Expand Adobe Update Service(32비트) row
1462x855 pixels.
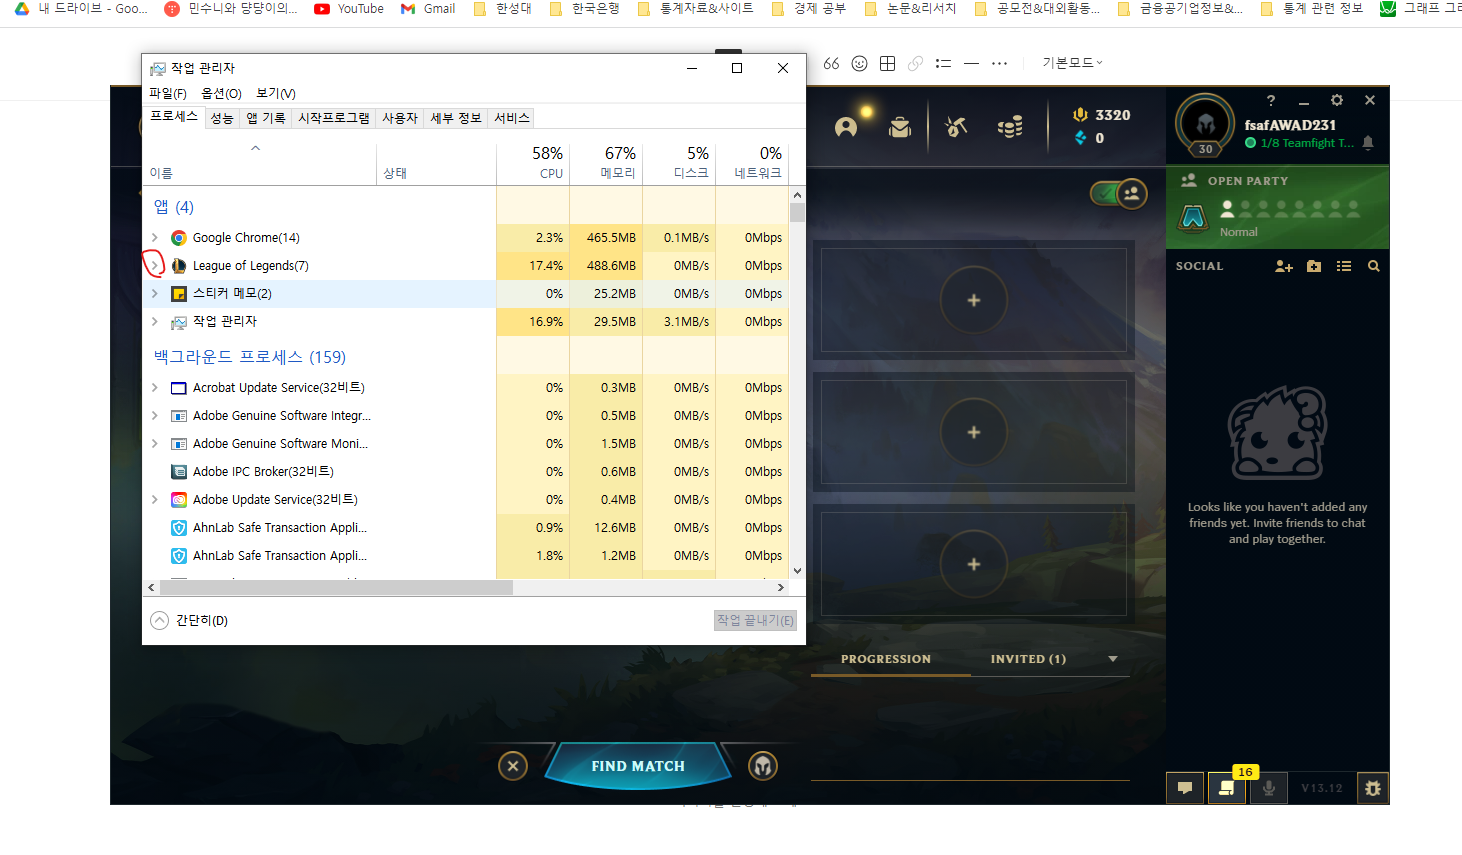tap(155, 500)
